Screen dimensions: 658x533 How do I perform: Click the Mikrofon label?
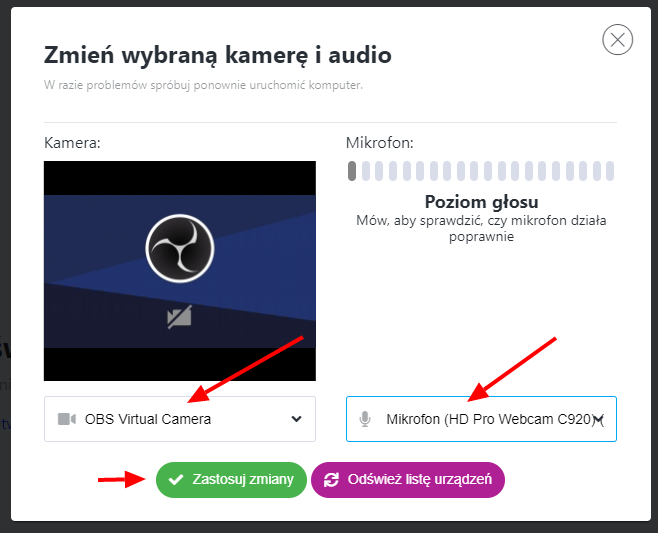(x=380, y=143)
